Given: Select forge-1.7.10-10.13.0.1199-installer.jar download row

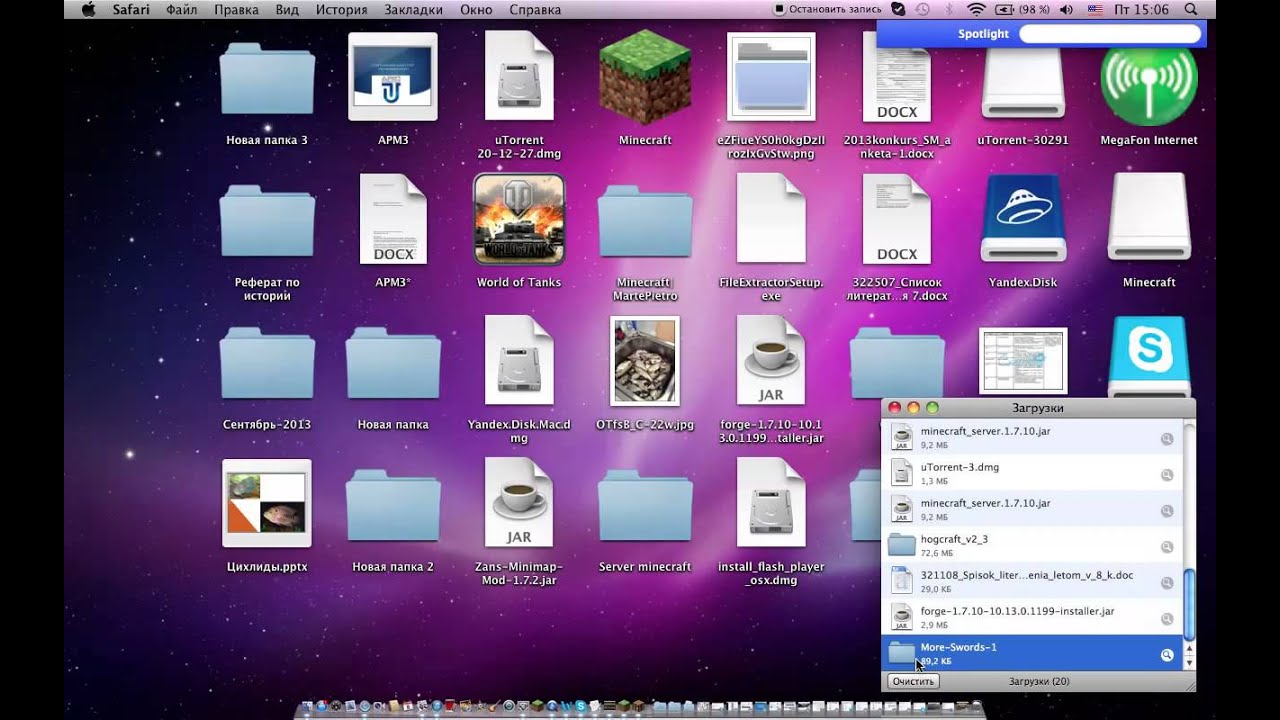Looking at the screenshot, I should (1031, 617).
